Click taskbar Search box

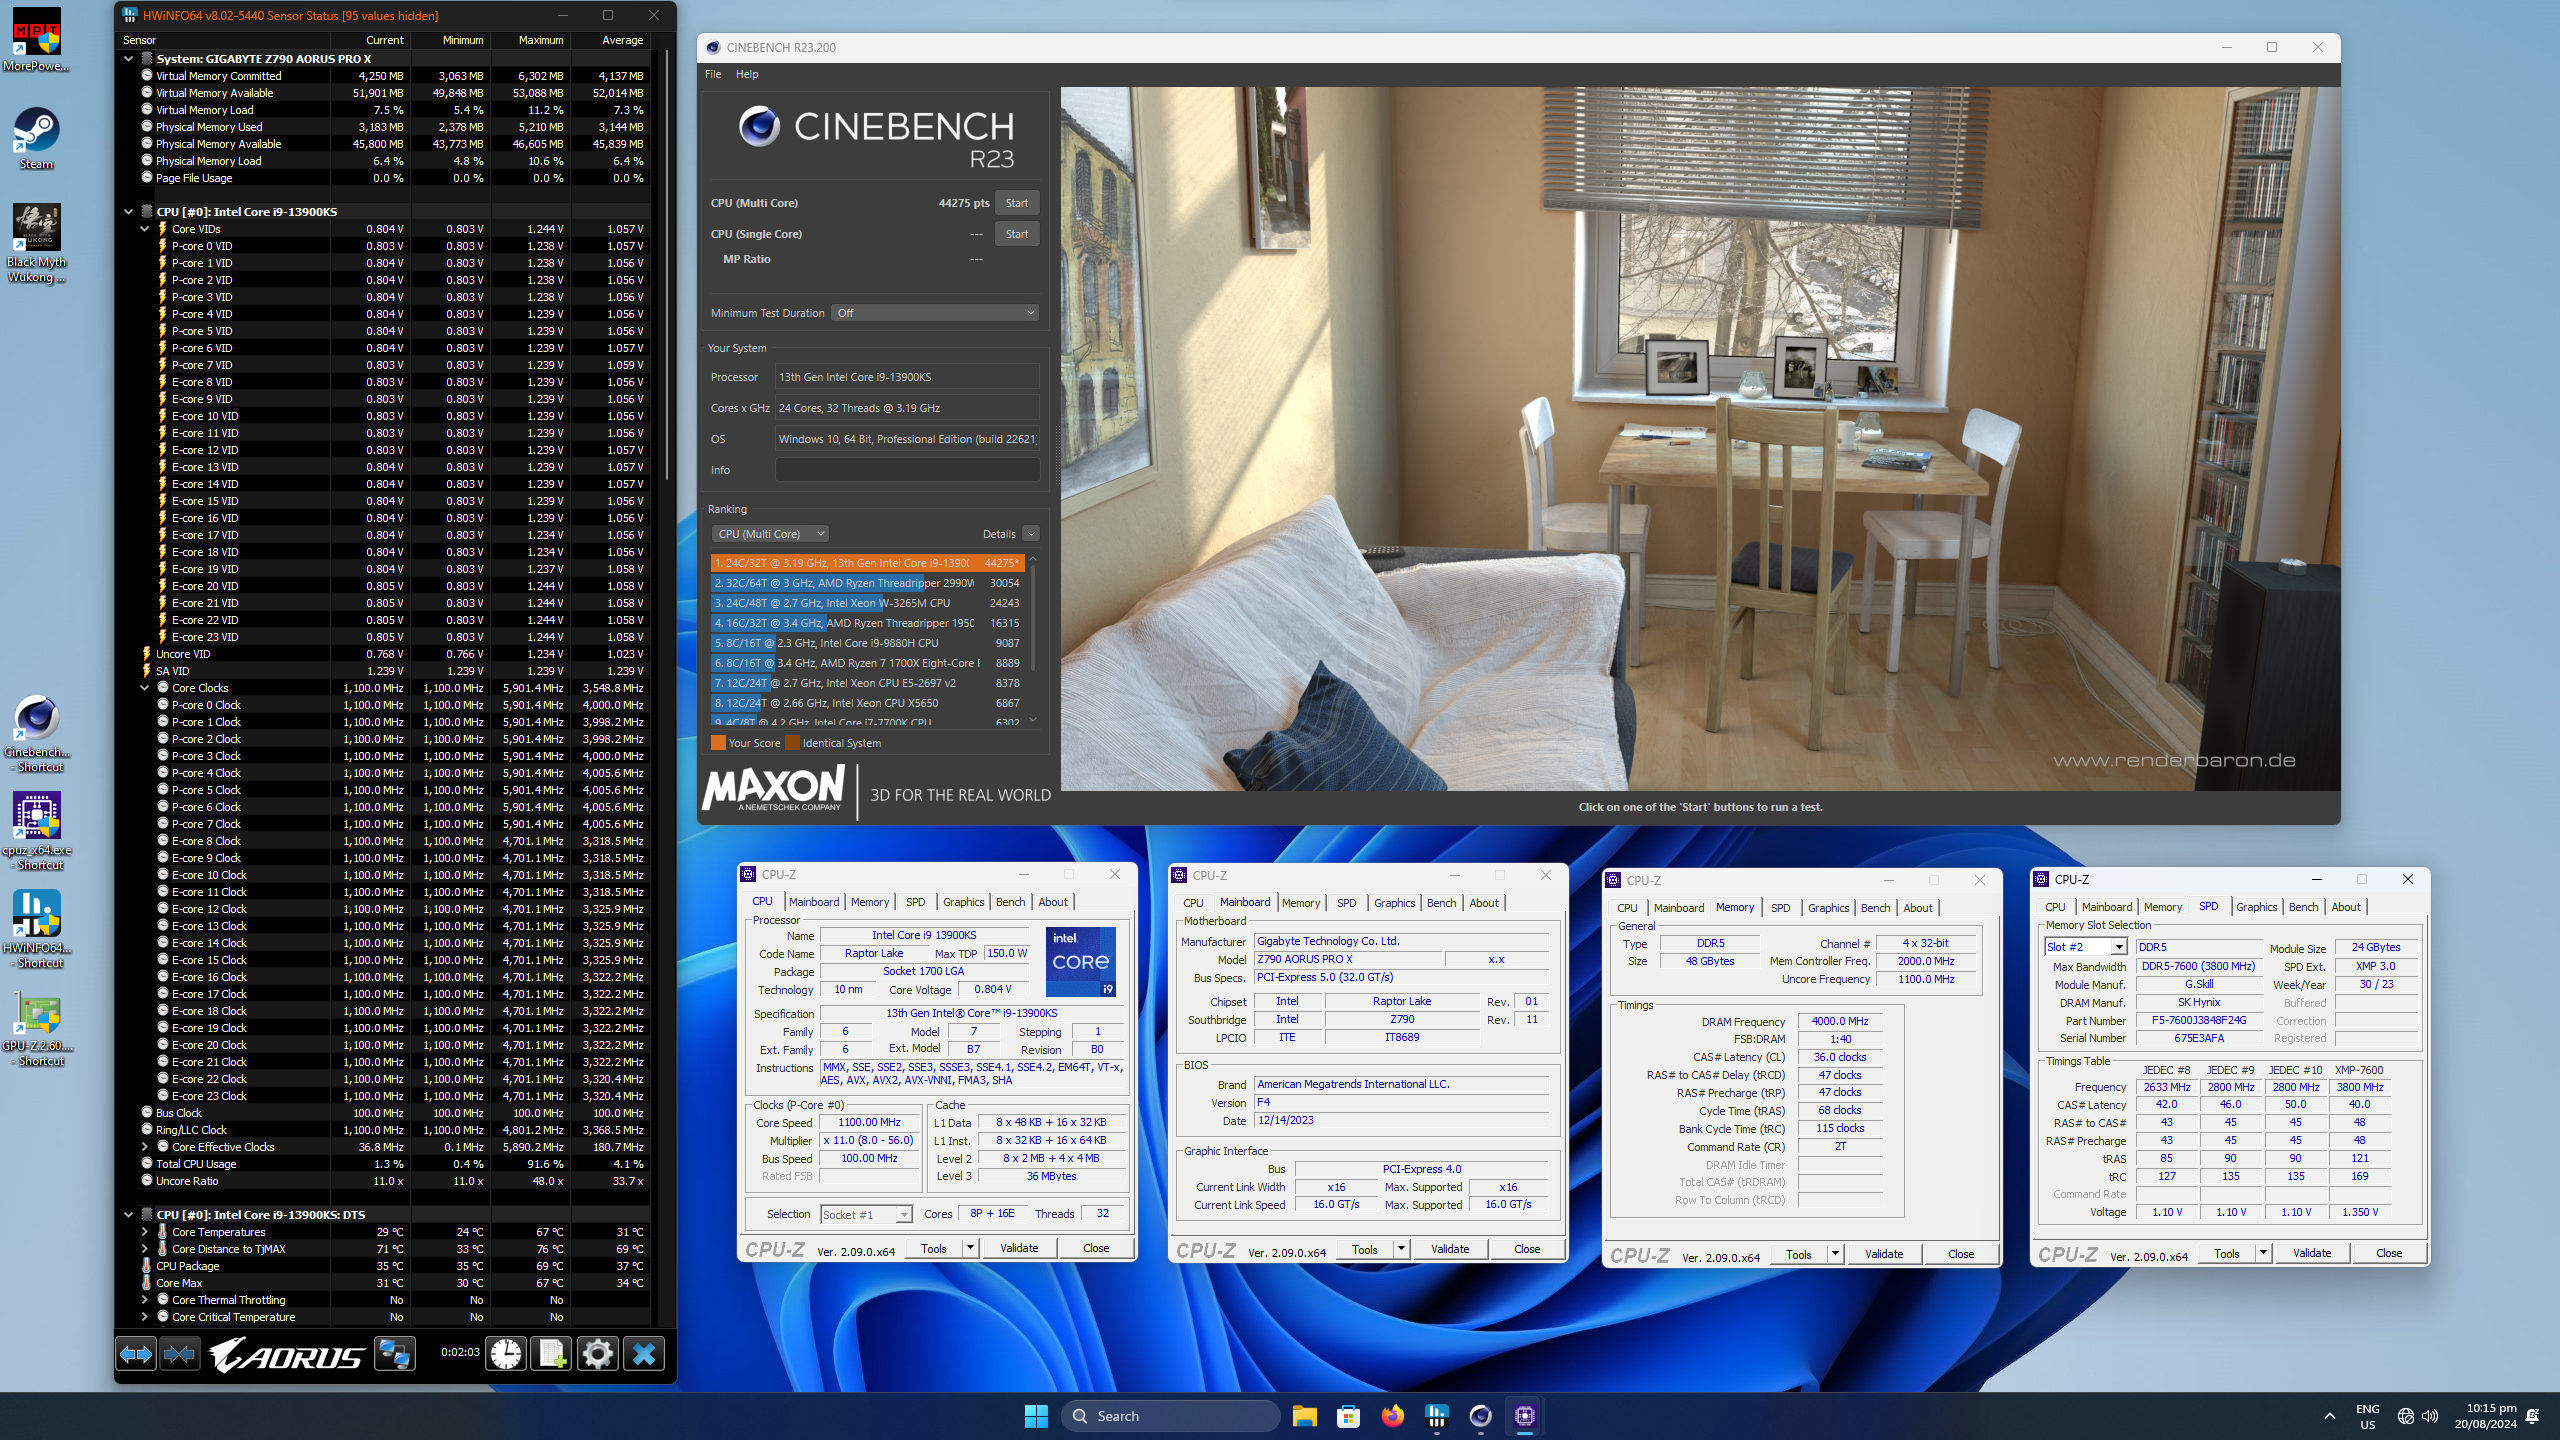[x=1172, y=1416]
